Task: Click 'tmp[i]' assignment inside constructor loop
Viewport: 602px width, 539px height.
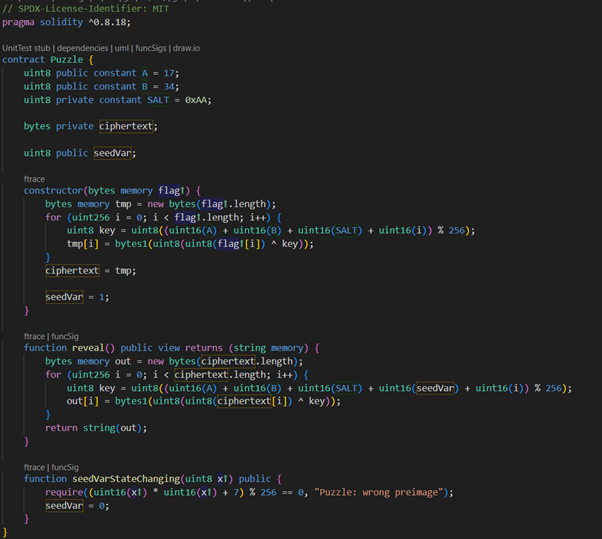Action: click(83, 244)
